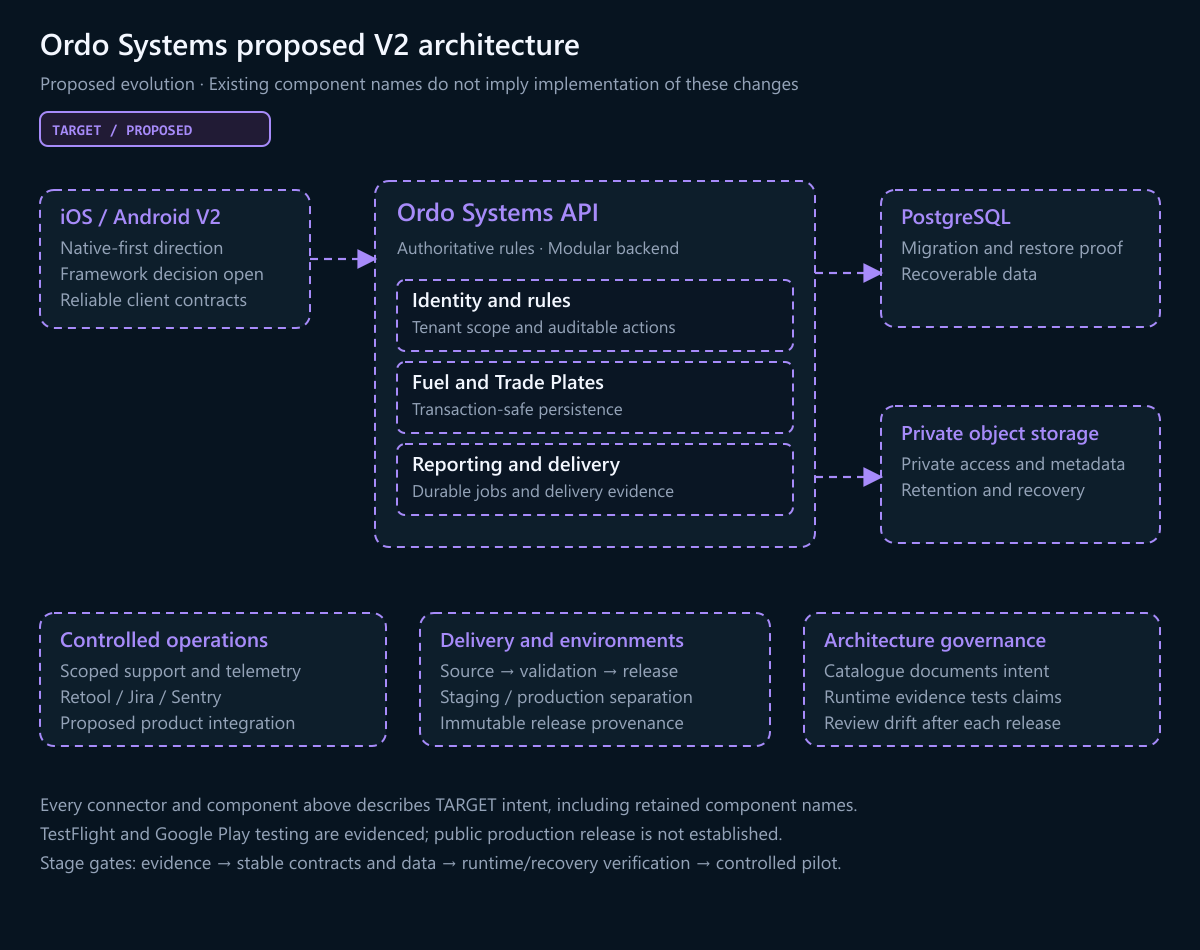Click 'Proposed product integration' text
This screenshot has height=950, width=1200.
[x=177, y=723]
